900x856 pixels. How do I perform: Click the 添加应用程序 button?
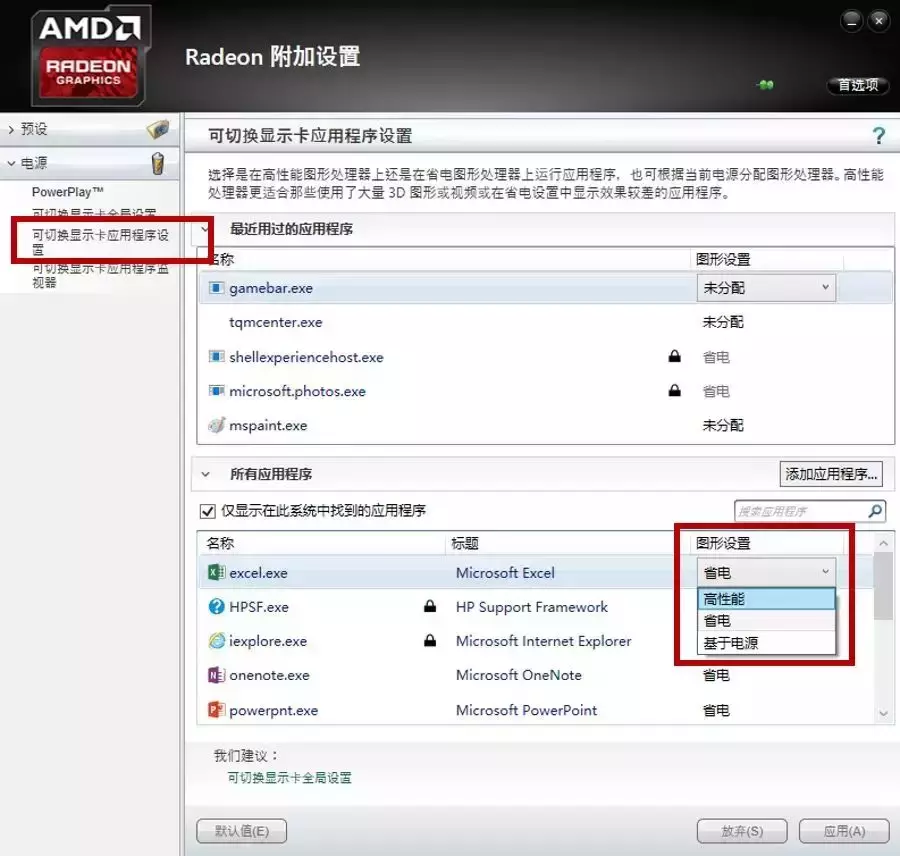(x=831, y=475)
